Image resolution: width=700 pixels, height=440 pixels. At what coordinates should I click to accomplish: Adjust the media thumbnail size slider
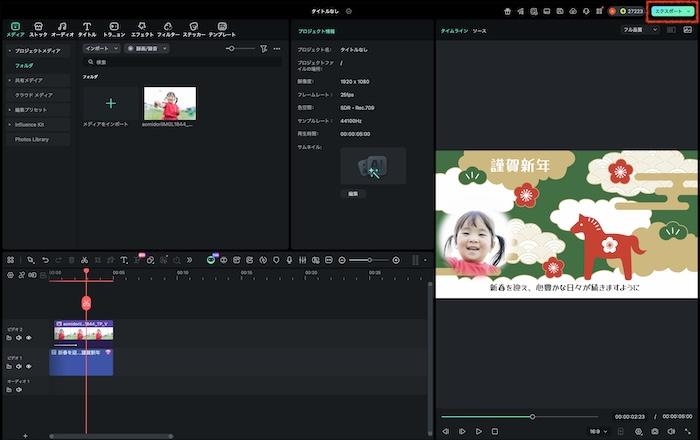point(240,48)
